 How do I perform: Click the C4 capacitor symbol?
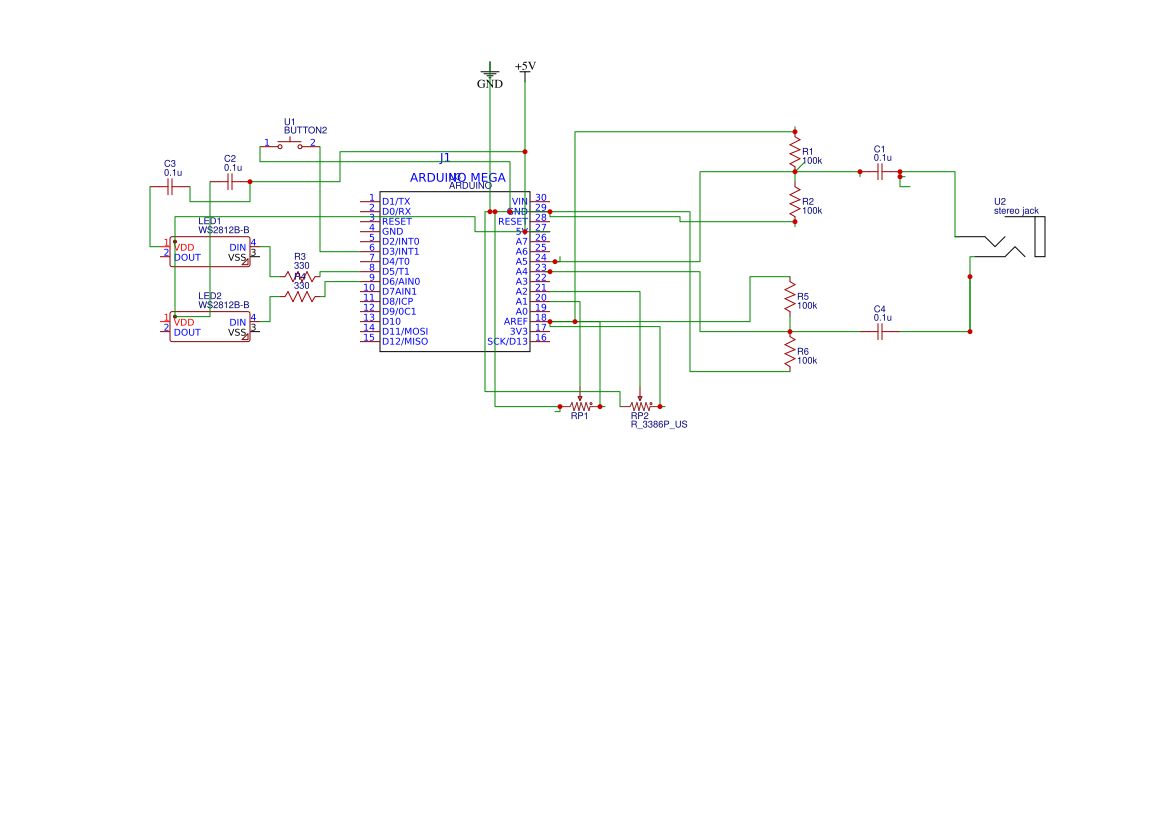880,332
